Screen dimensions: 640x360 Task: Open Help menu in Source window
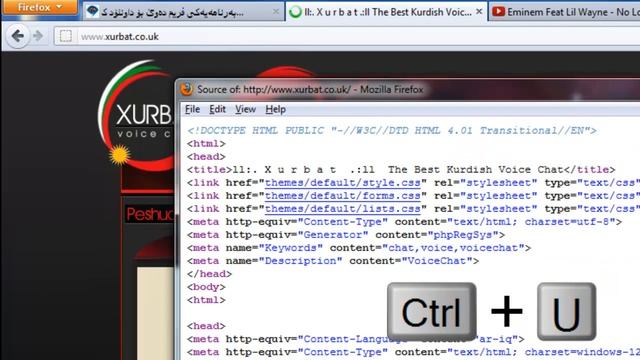[x=276, y=109]
